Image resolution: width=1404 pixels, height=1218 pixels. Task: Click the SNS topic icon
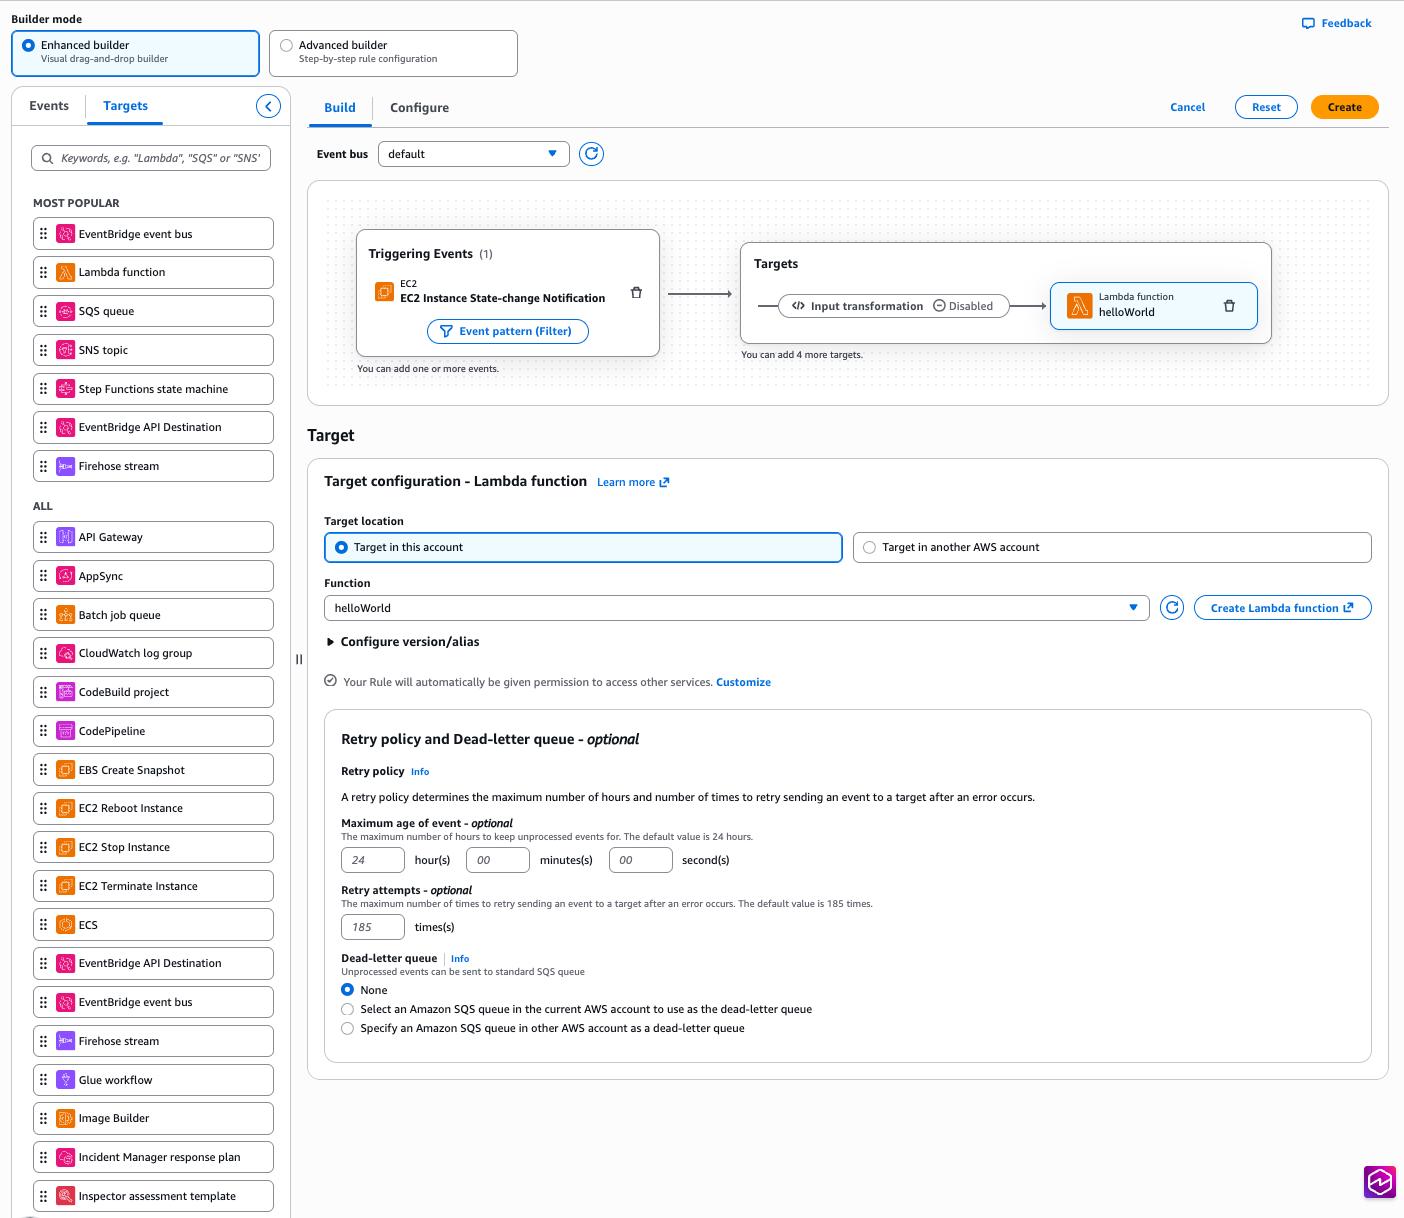pyautogui.click(x=65, y=350)
